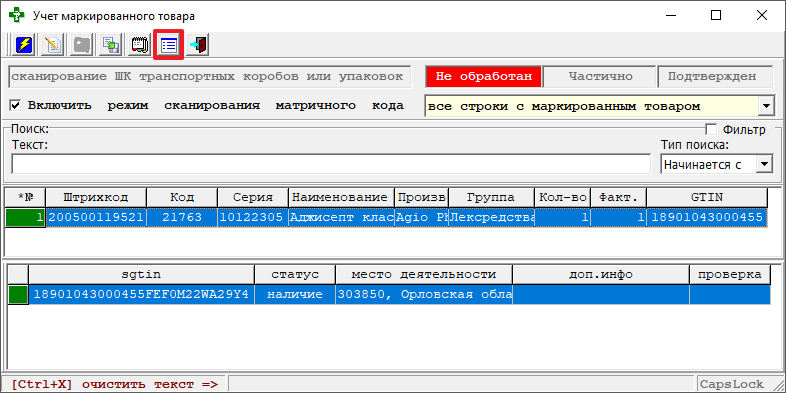The image size is (786, 393).
Task: Toggle the matrix code scanning mode checkbox
Action: click(x=16, y=106)
